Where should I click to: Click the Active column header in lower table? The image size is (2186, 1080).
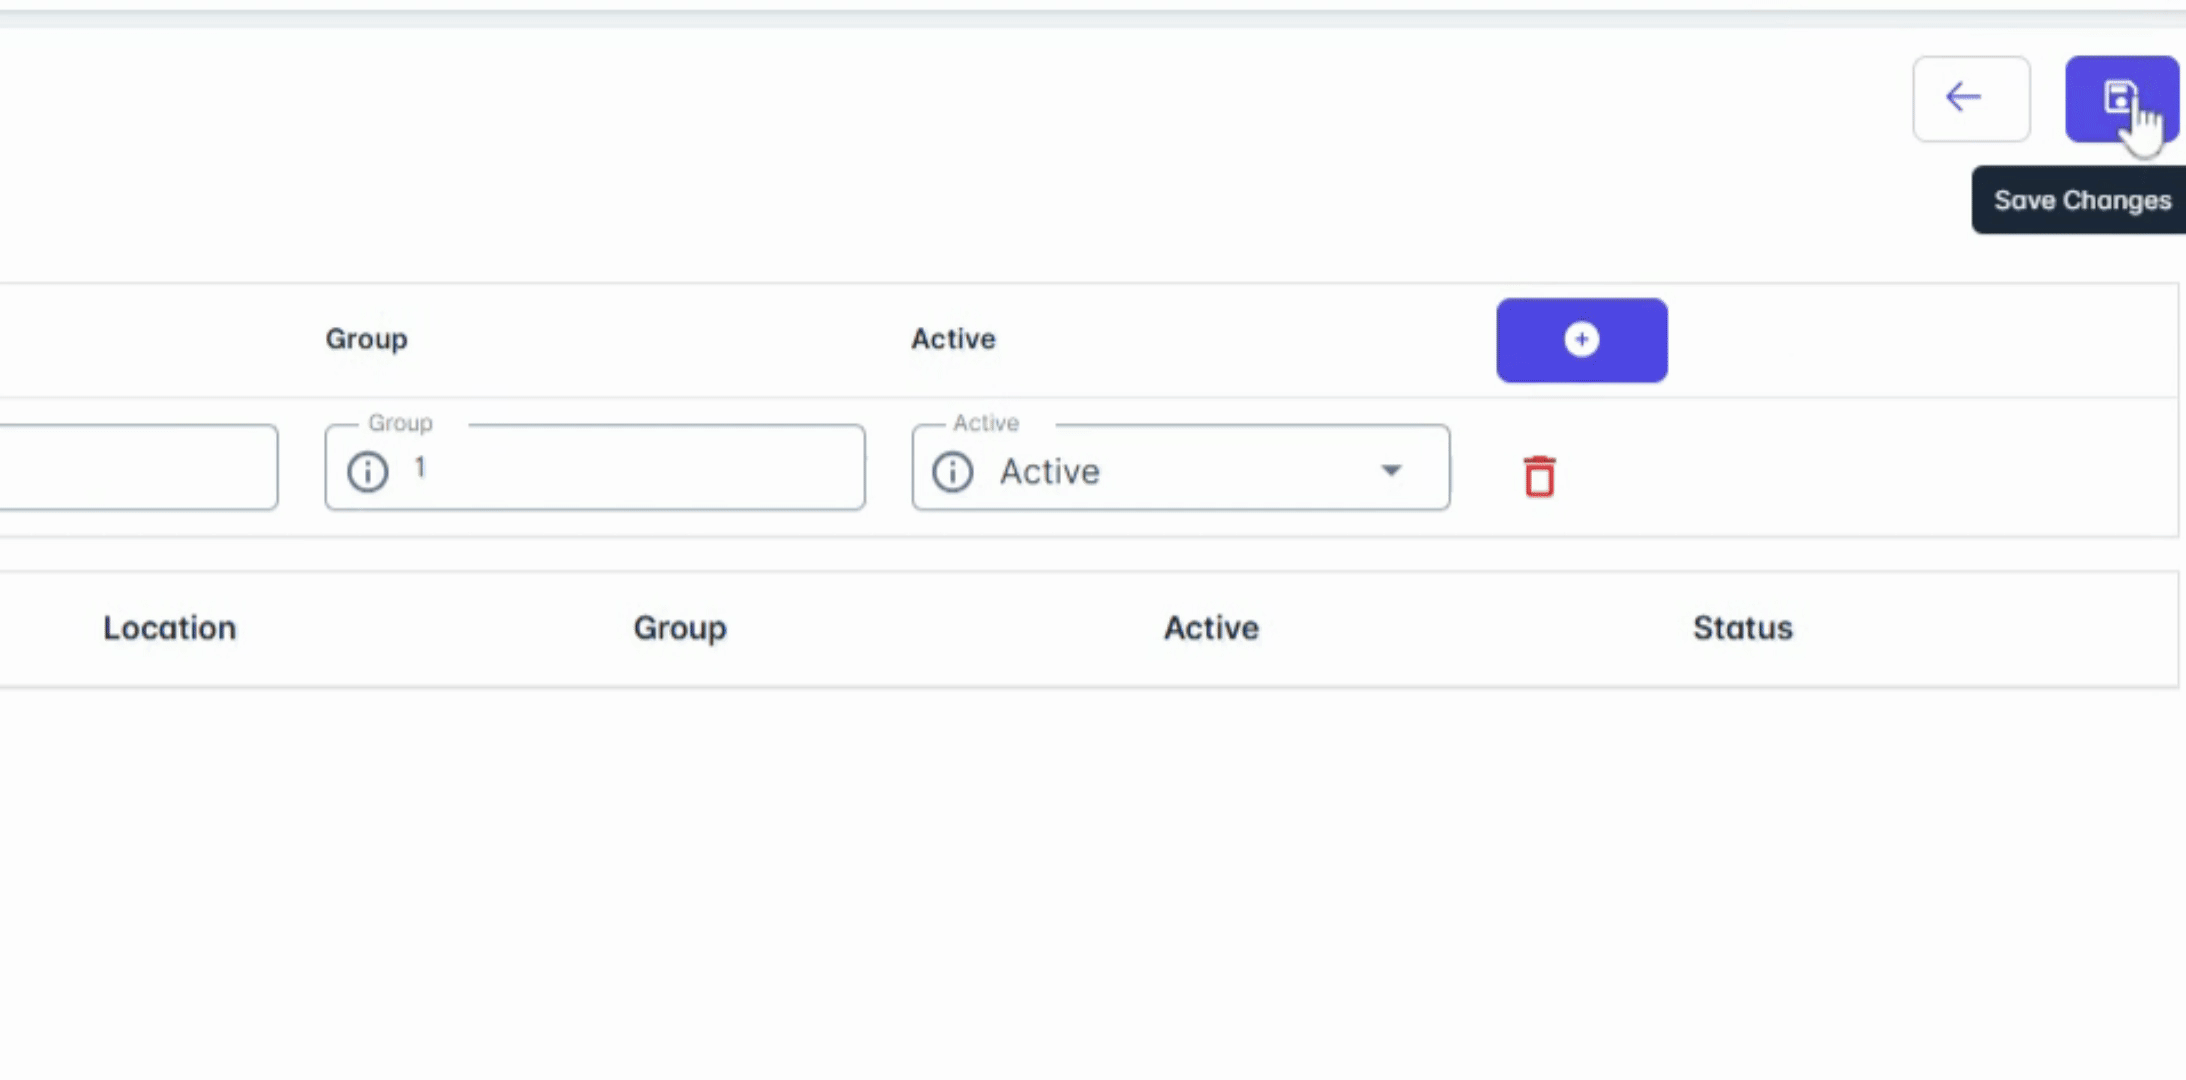(1211, 628)
